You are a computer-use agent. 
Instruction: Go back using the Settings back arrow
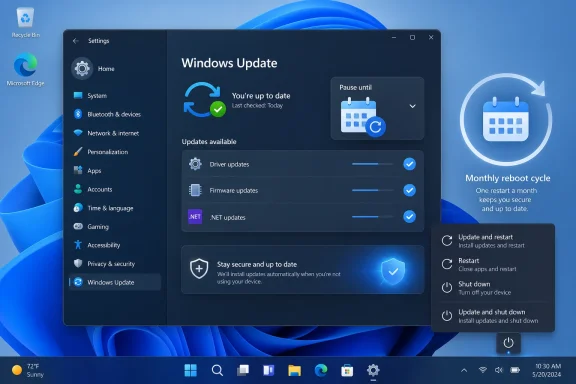76,41
